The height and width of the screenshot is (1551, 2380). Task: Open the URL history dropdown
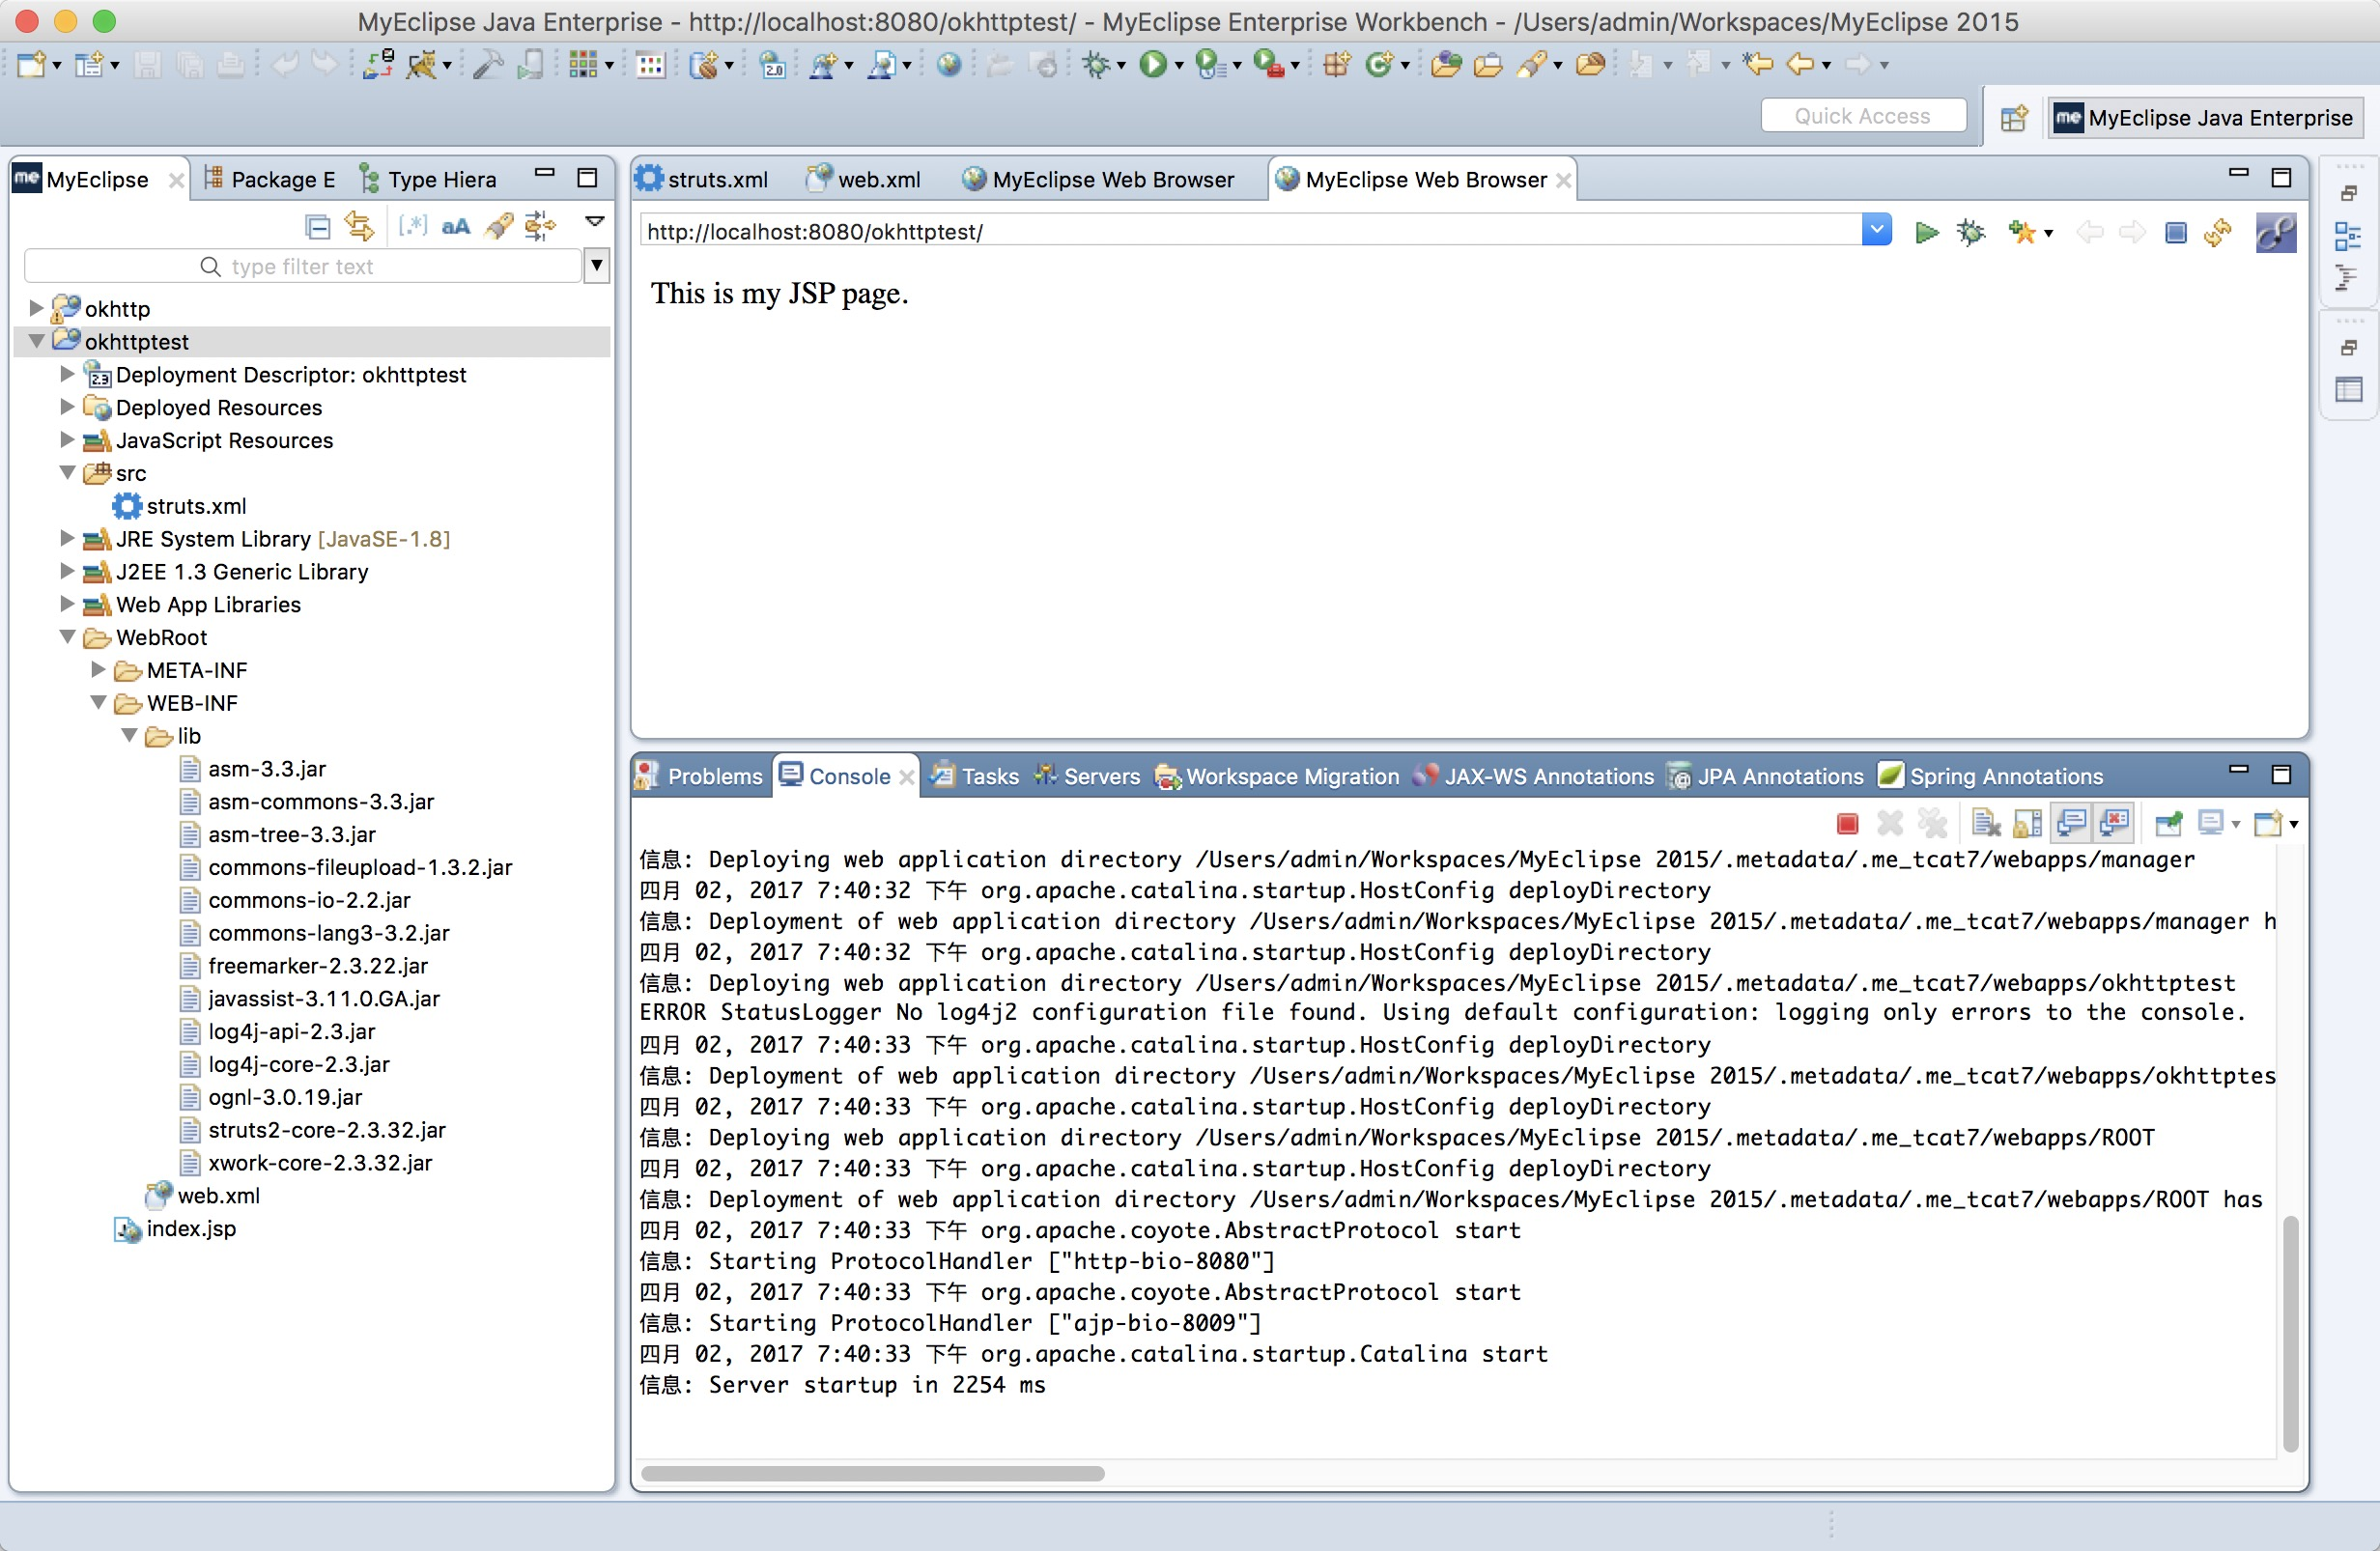coord(1876,231)
